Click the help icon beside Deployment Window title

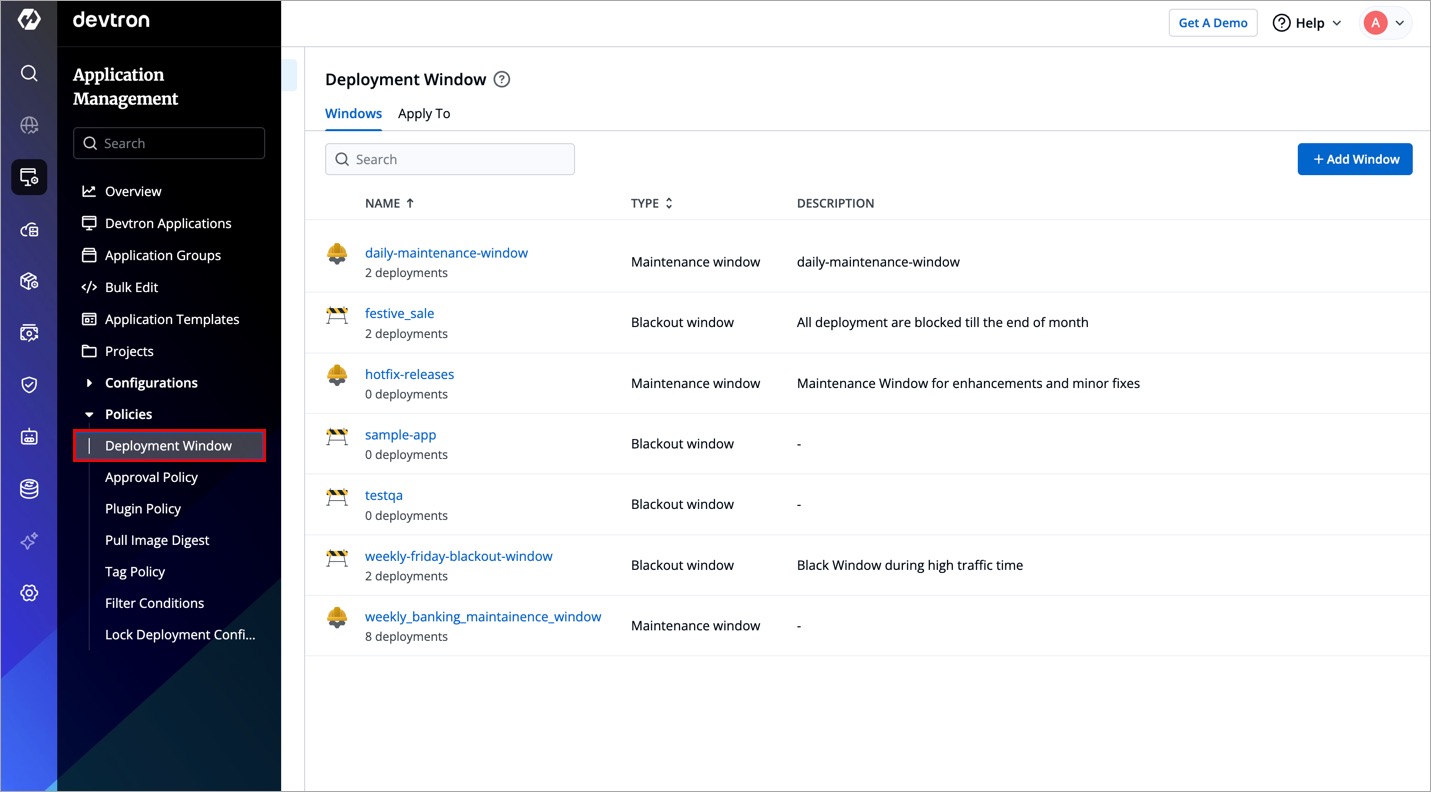click(502, 80)
